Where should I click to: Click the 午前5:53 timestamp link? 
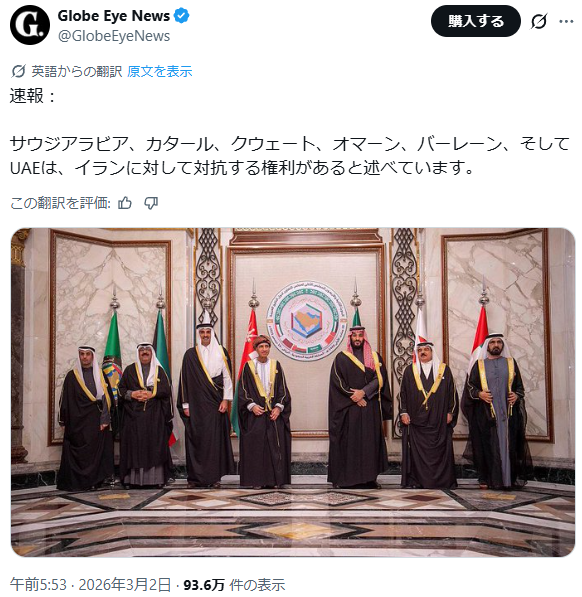38,584
